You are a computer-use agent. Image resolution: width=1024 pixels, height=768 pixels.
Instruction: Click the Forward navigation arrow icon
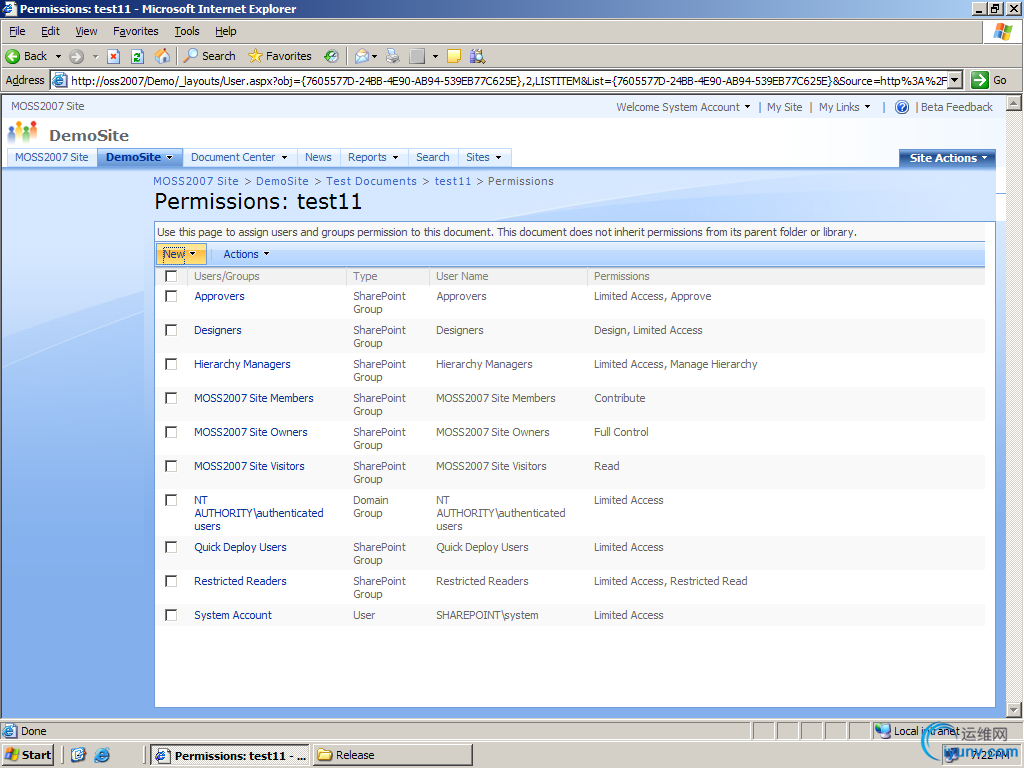pyautogui.click(x=76, y=56)
